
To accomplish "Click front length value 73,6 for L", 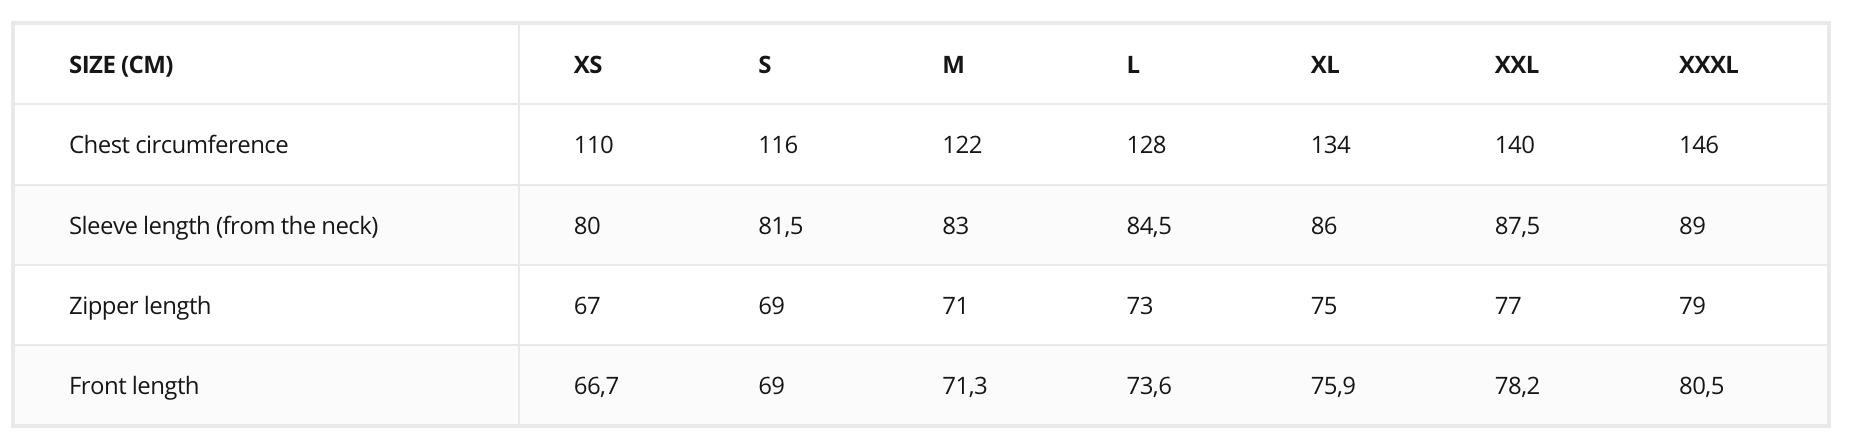I will tap(1149, 386).
